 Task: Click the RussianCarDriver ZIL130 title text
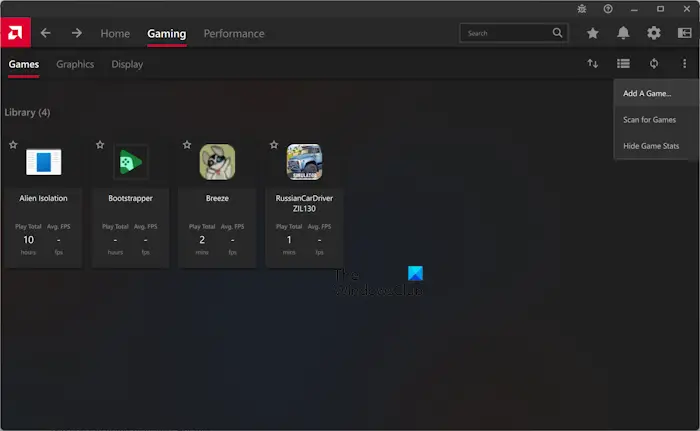pyautogui.click(x=304, y=203)
